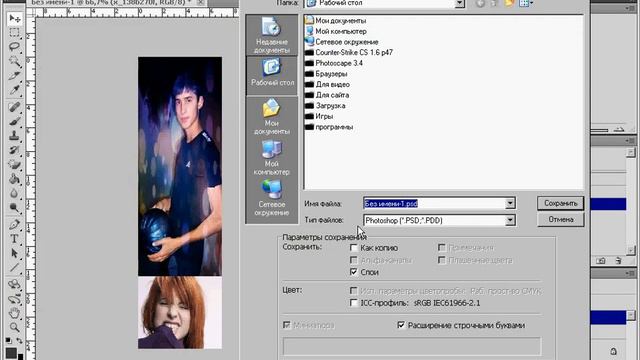Open the layers panel options menu
This screenshot has width=640, height=360.
pos(631,273)
